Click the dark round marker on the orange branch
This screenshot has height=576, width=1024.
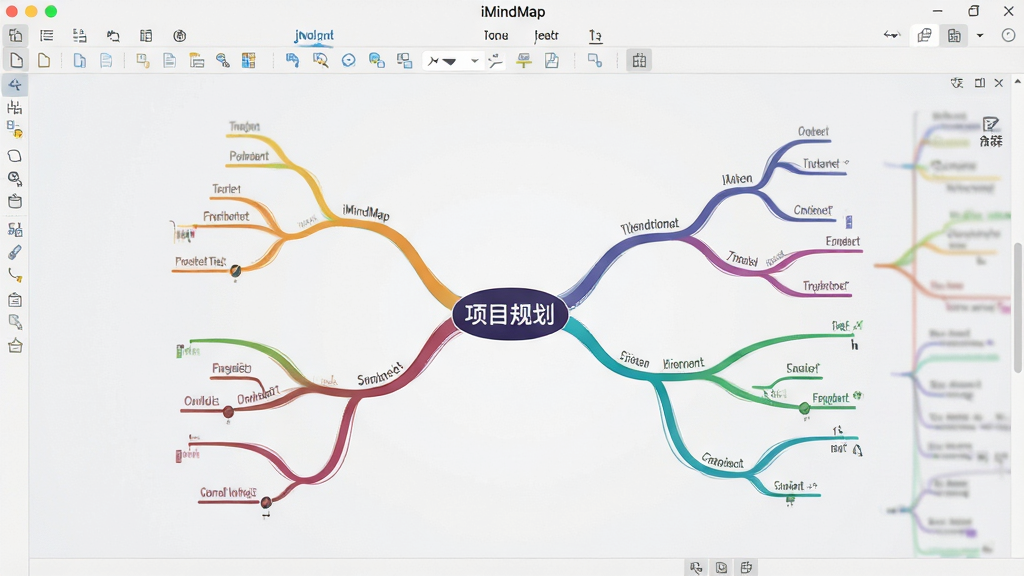pyautogui.click(x=235, y=270)
